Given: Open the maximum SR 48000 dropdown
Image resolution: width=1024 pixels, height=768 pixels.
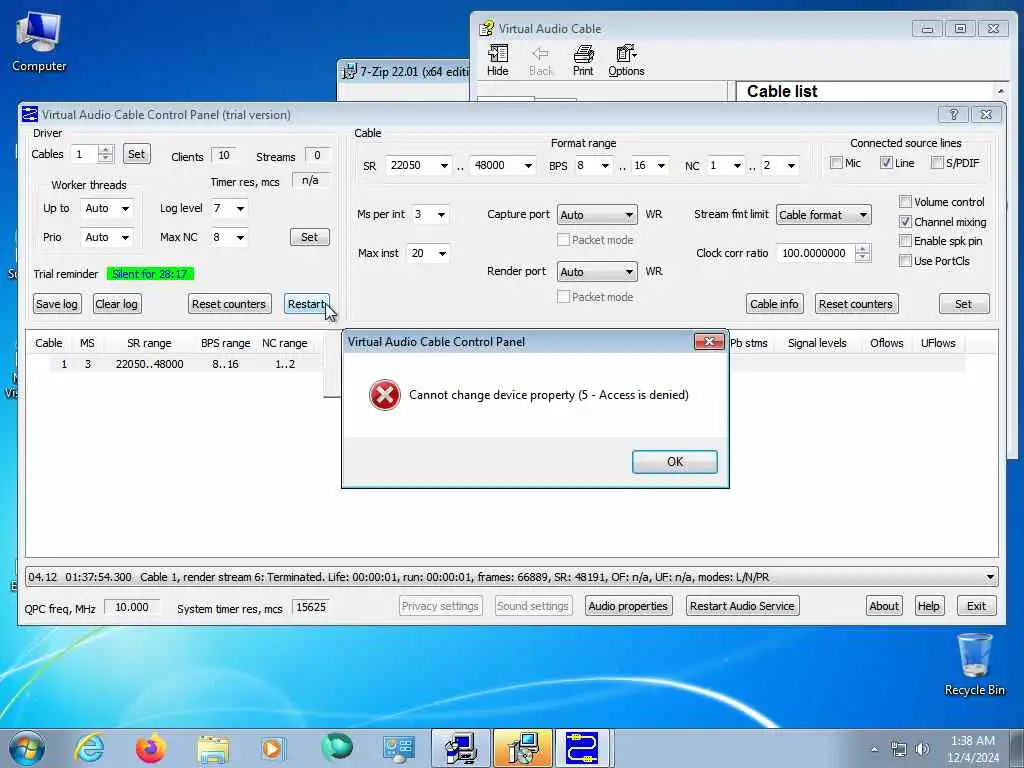Looking at the screenshot, I should tap(528, 165).
